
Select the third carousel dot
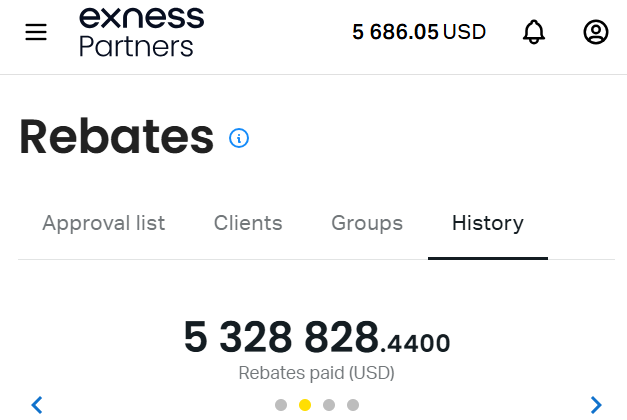pos(329,405)
